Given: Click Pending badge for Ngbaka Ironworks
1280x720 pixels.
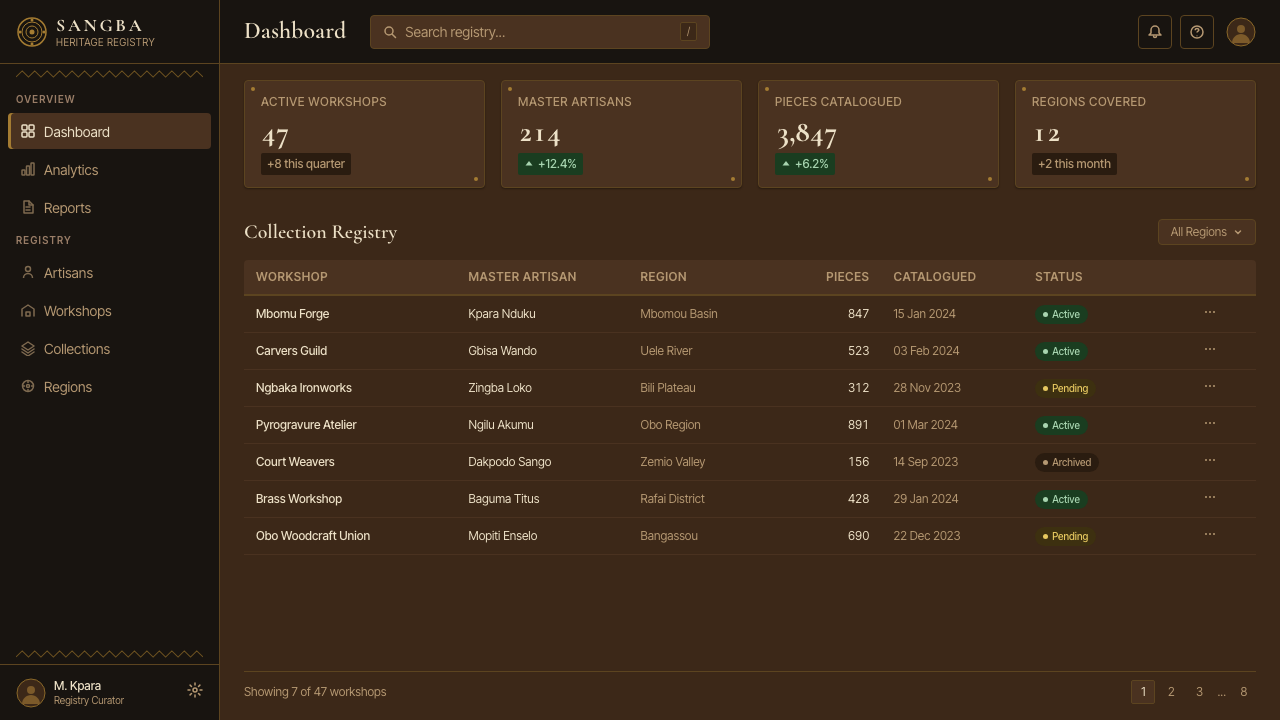Looking at the screenshot, I should tap(1065, 388).
